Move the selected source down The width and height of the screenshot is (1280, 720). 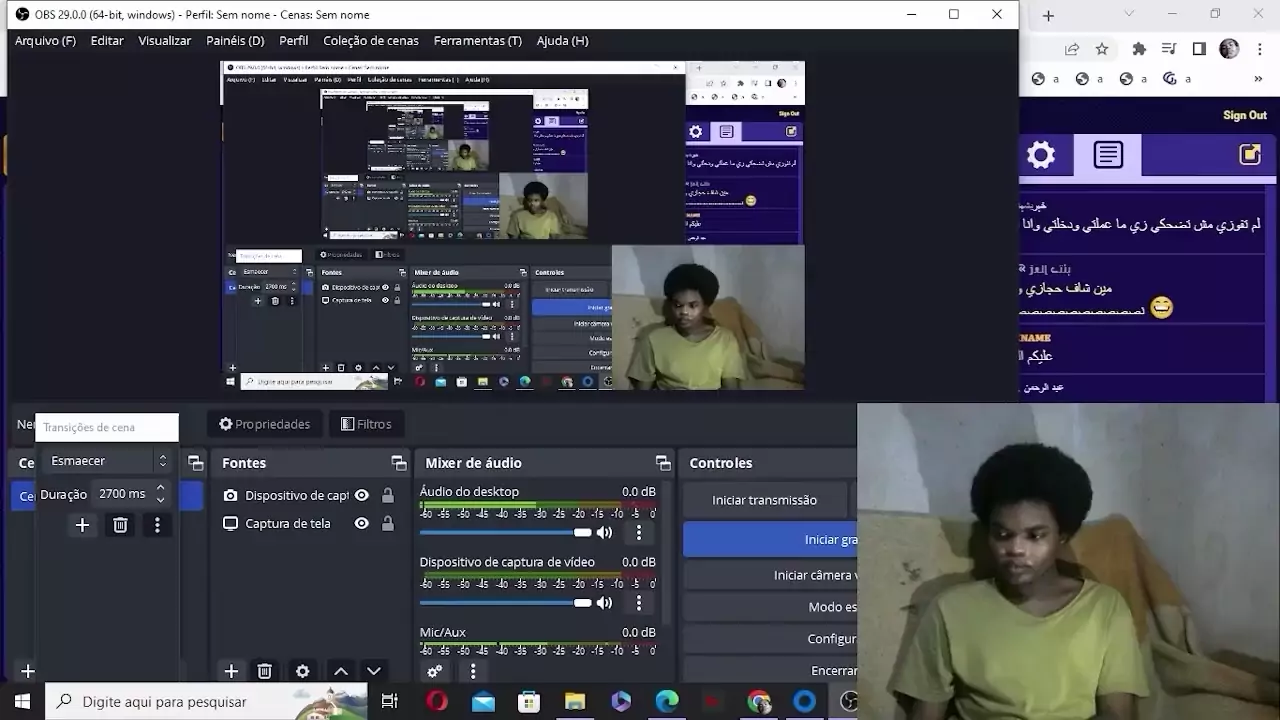pyautogui.click(x=374, y=671)
